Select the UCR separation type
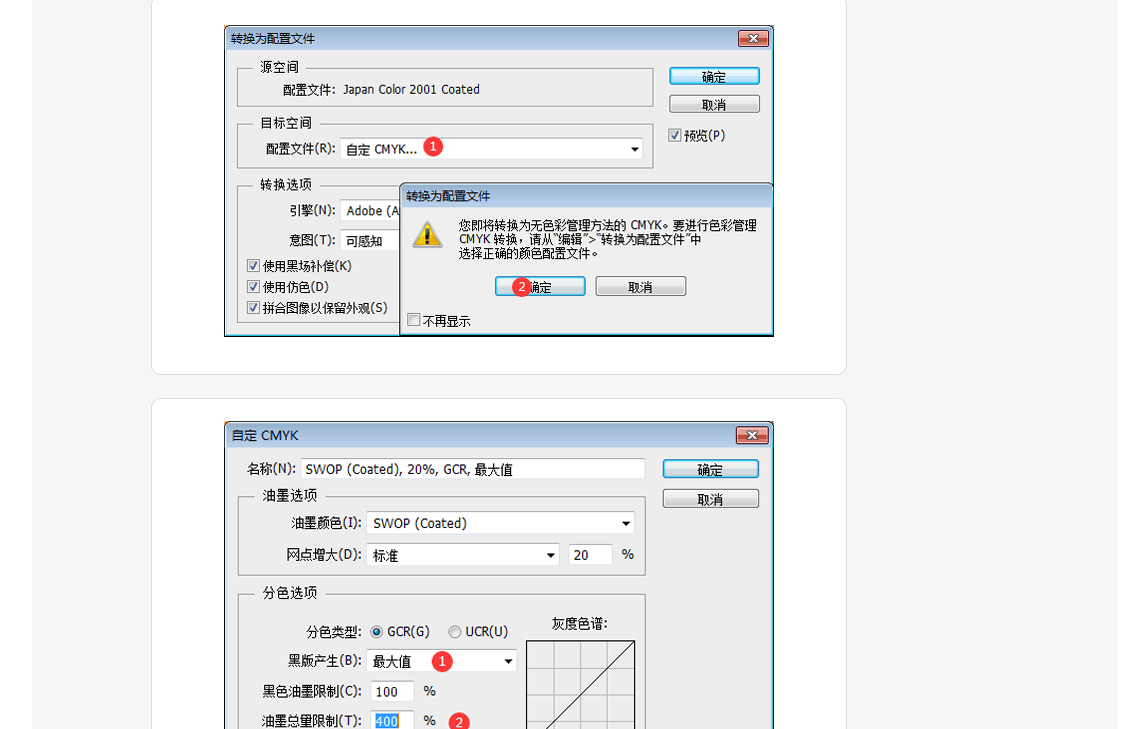 [x=454, y=631]
